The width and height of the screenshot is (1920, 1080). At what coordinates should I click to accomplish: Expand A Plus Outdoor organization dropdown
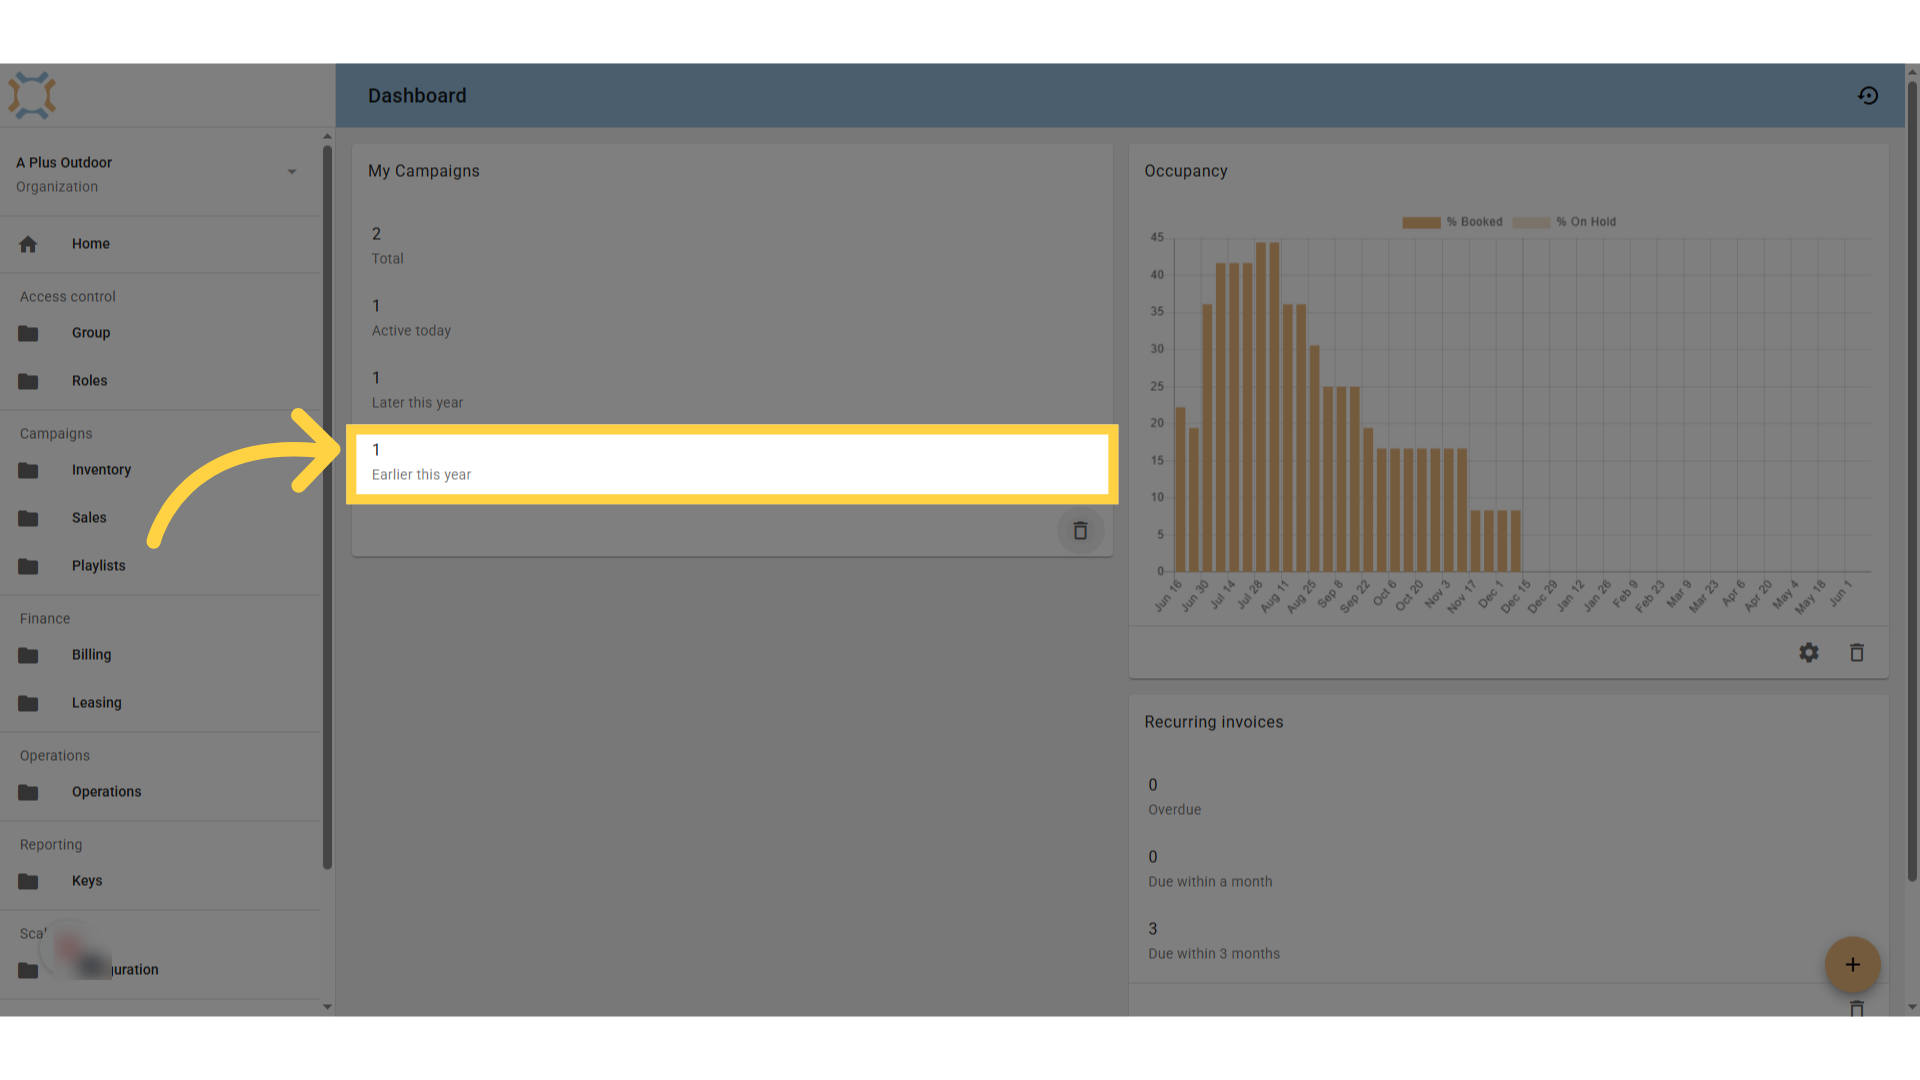[x=292, y=172]
